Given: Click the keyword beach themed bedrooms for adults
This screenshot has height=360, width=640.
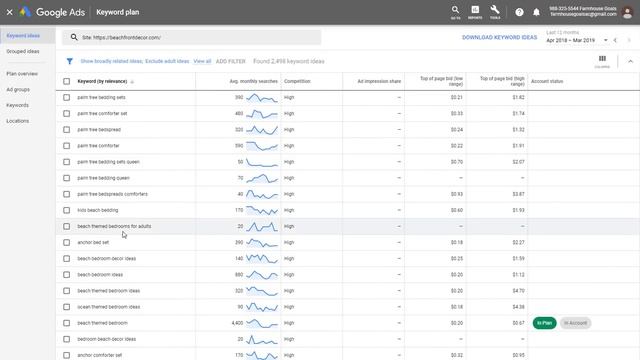Looking at the screenshot, I should coord(114,226).
